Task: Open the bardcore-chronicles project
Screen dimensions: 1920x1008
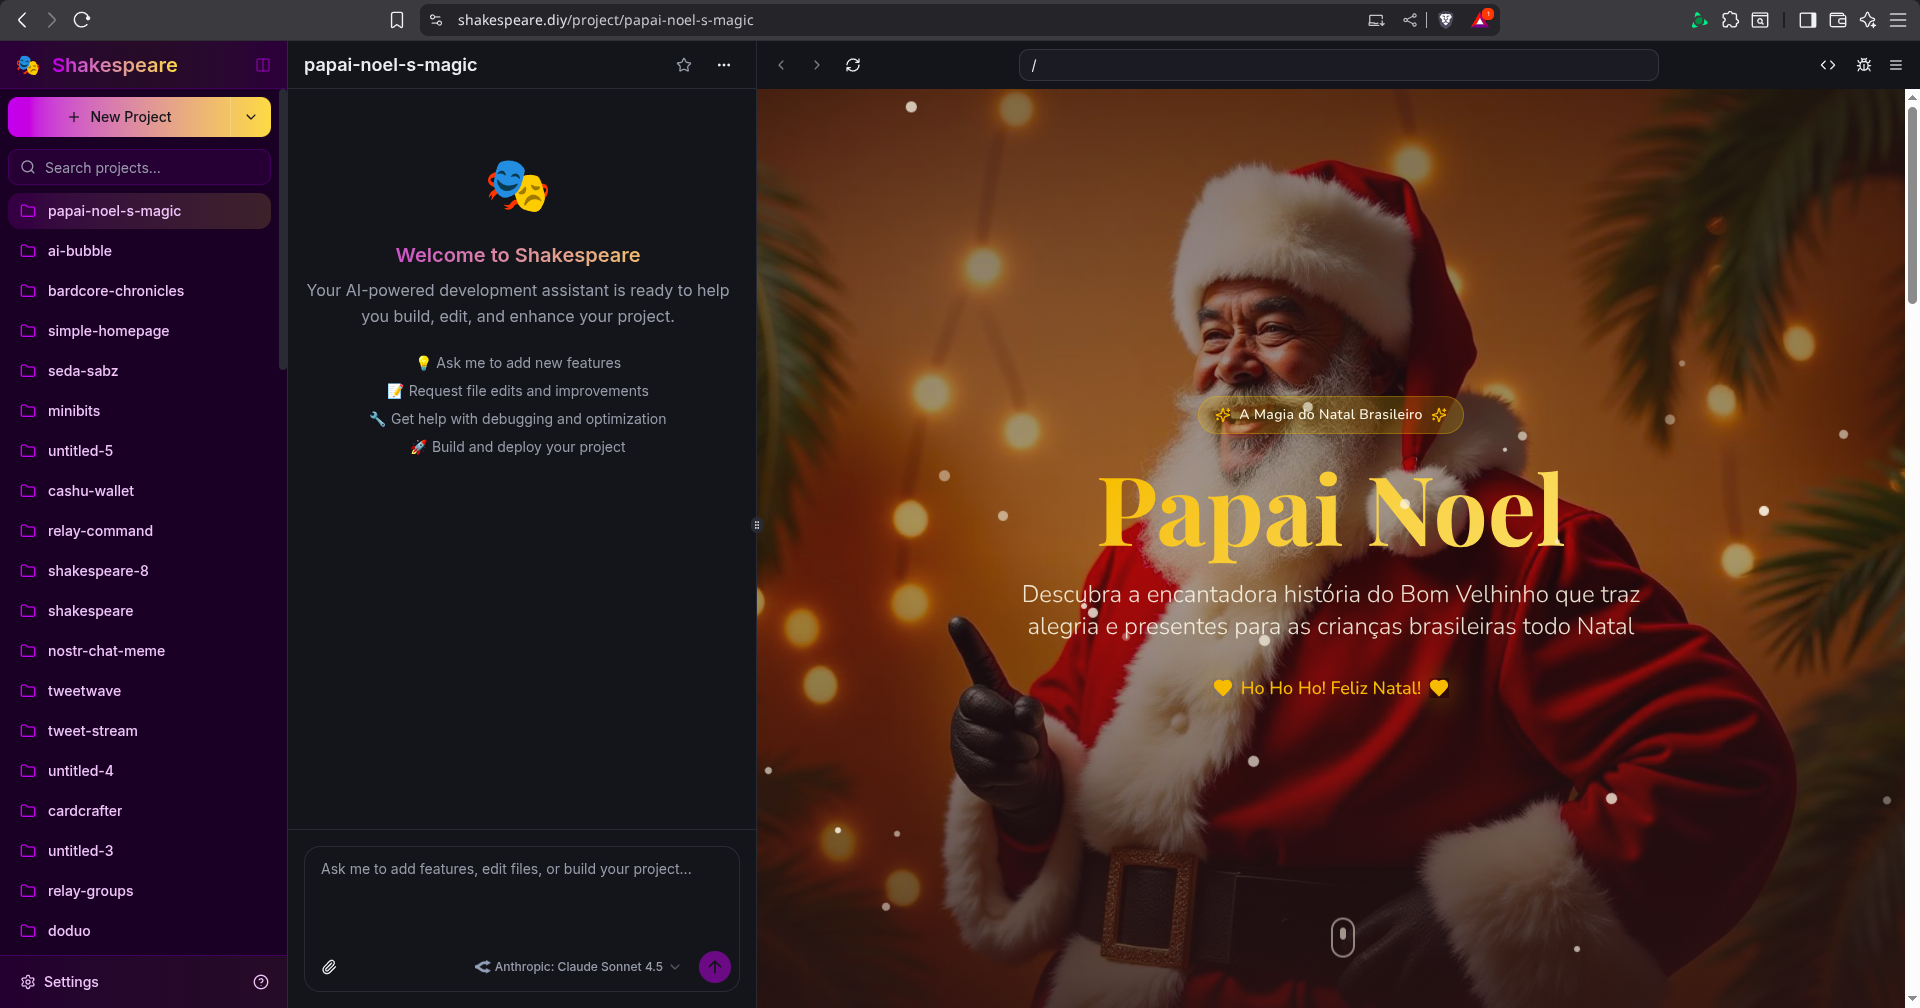Action: (116, 291)
